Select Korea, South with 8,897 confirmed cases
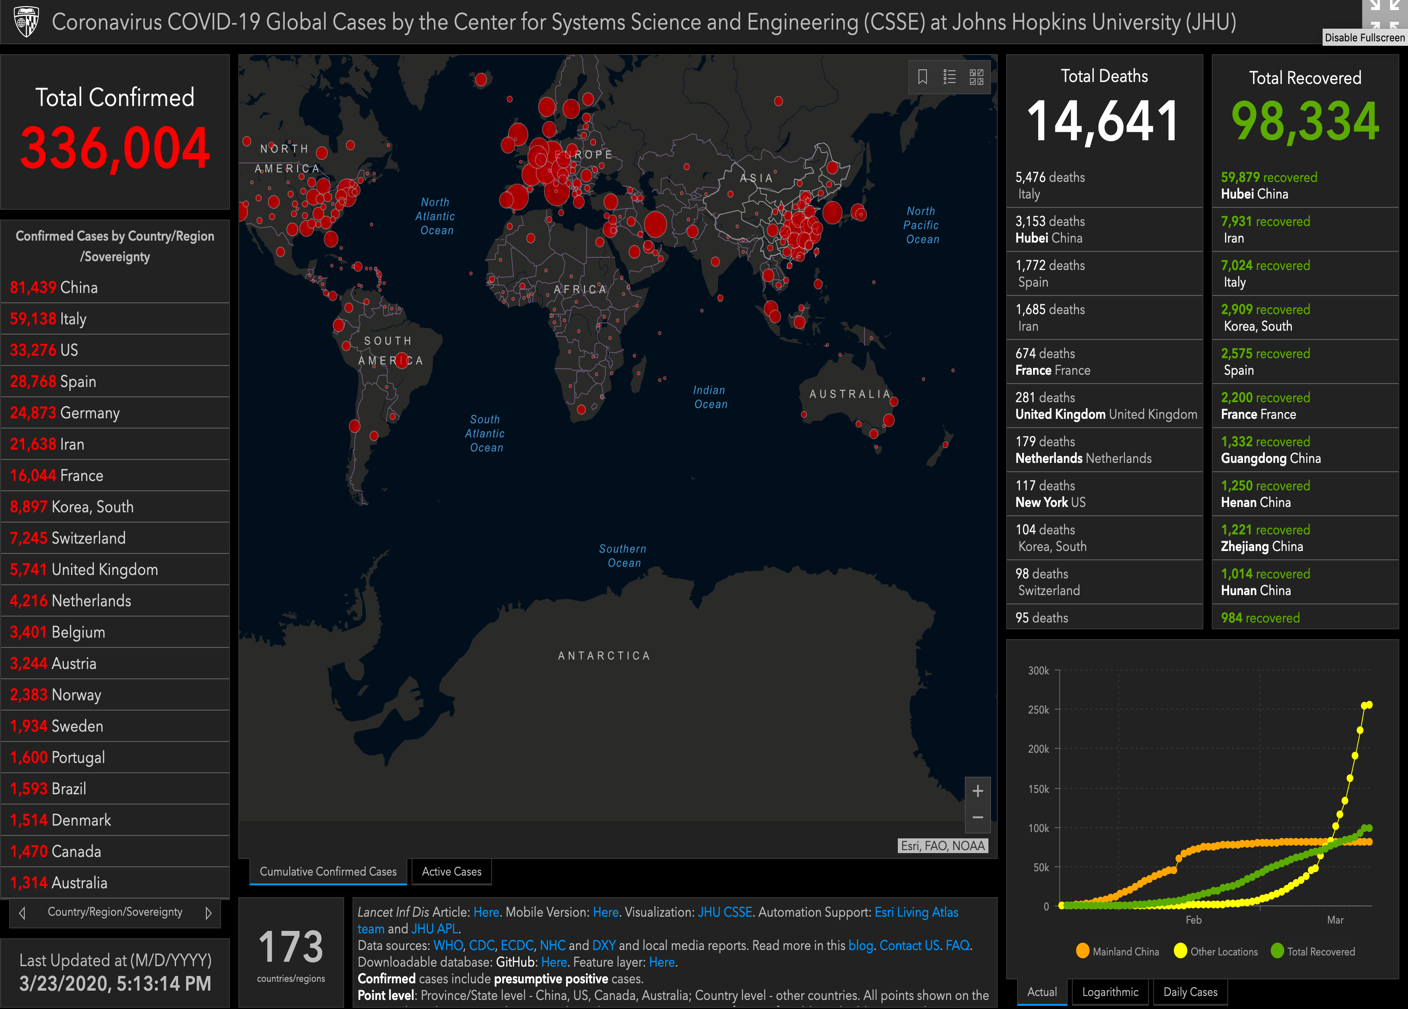This screenshot has height=1009, width=1408. (x=115, y=507)
